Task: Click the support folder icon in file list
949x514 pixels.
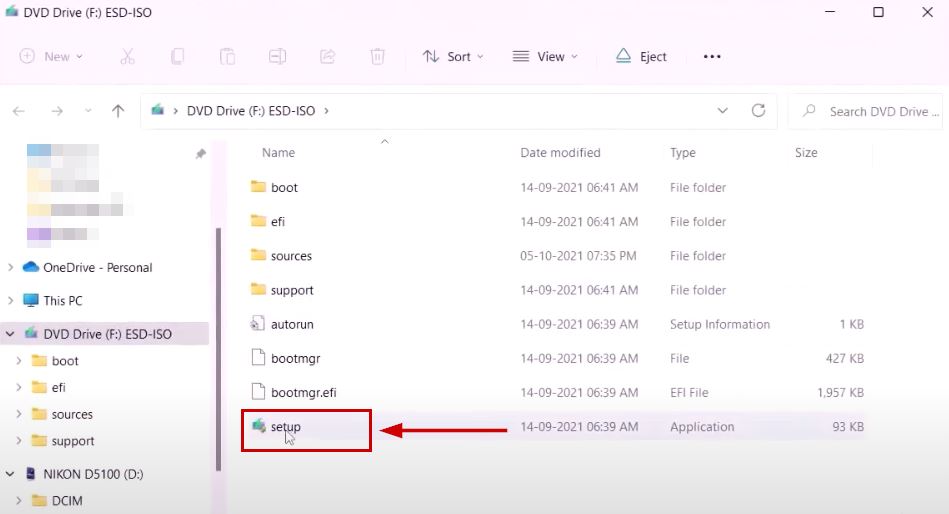Action: pyautogui.click(x=258, y=289)
